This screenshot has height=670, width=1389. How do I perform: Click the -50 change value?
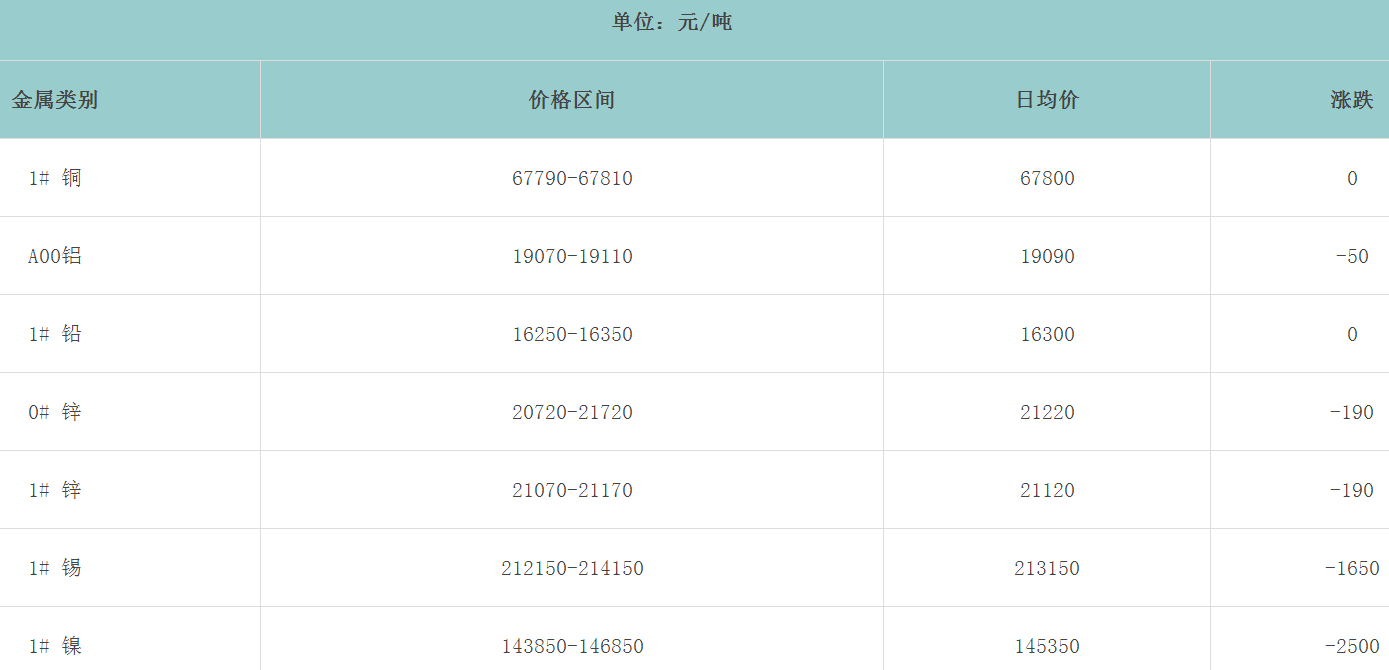click(1351, 257)
